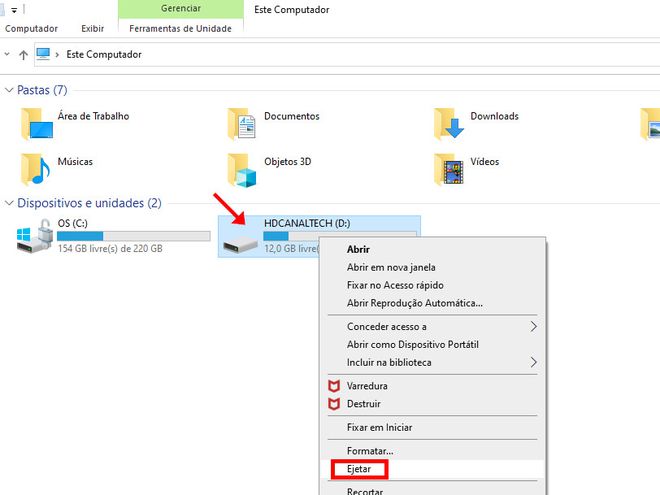This screenshot has height=495, width=660.
Task: Click the Documentos folder name label
Action: tap(292, 116)
